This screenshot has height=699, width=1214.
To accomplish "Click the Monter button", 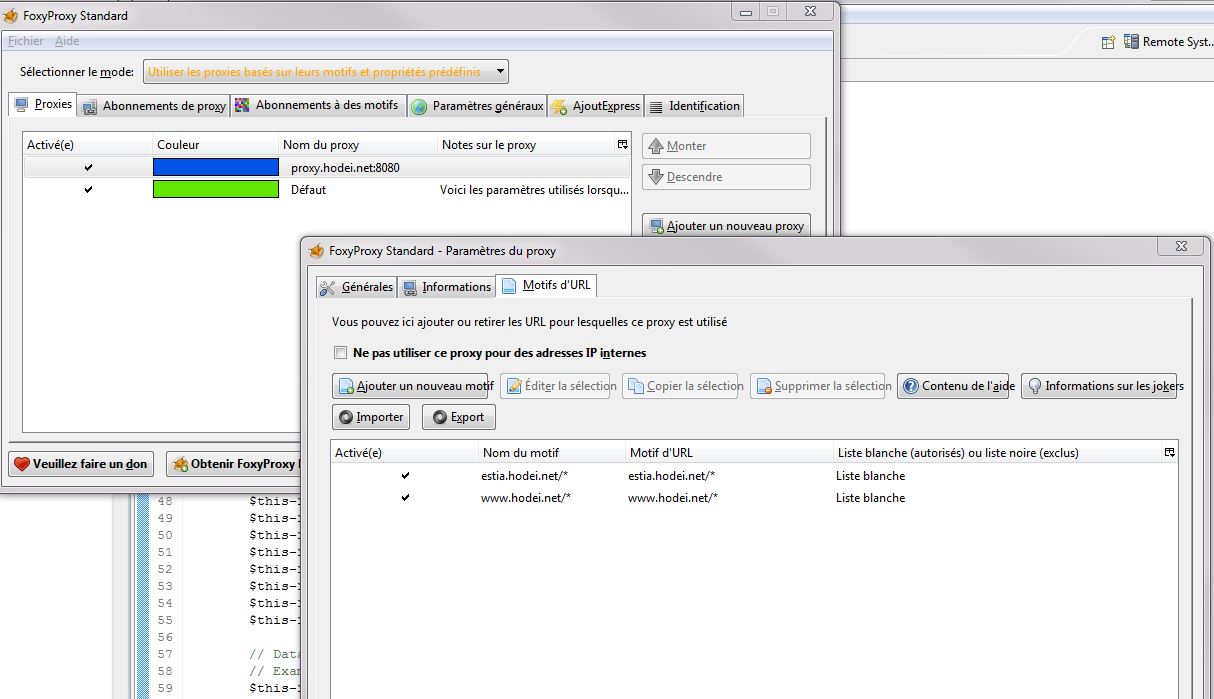I will pos(726,146).
